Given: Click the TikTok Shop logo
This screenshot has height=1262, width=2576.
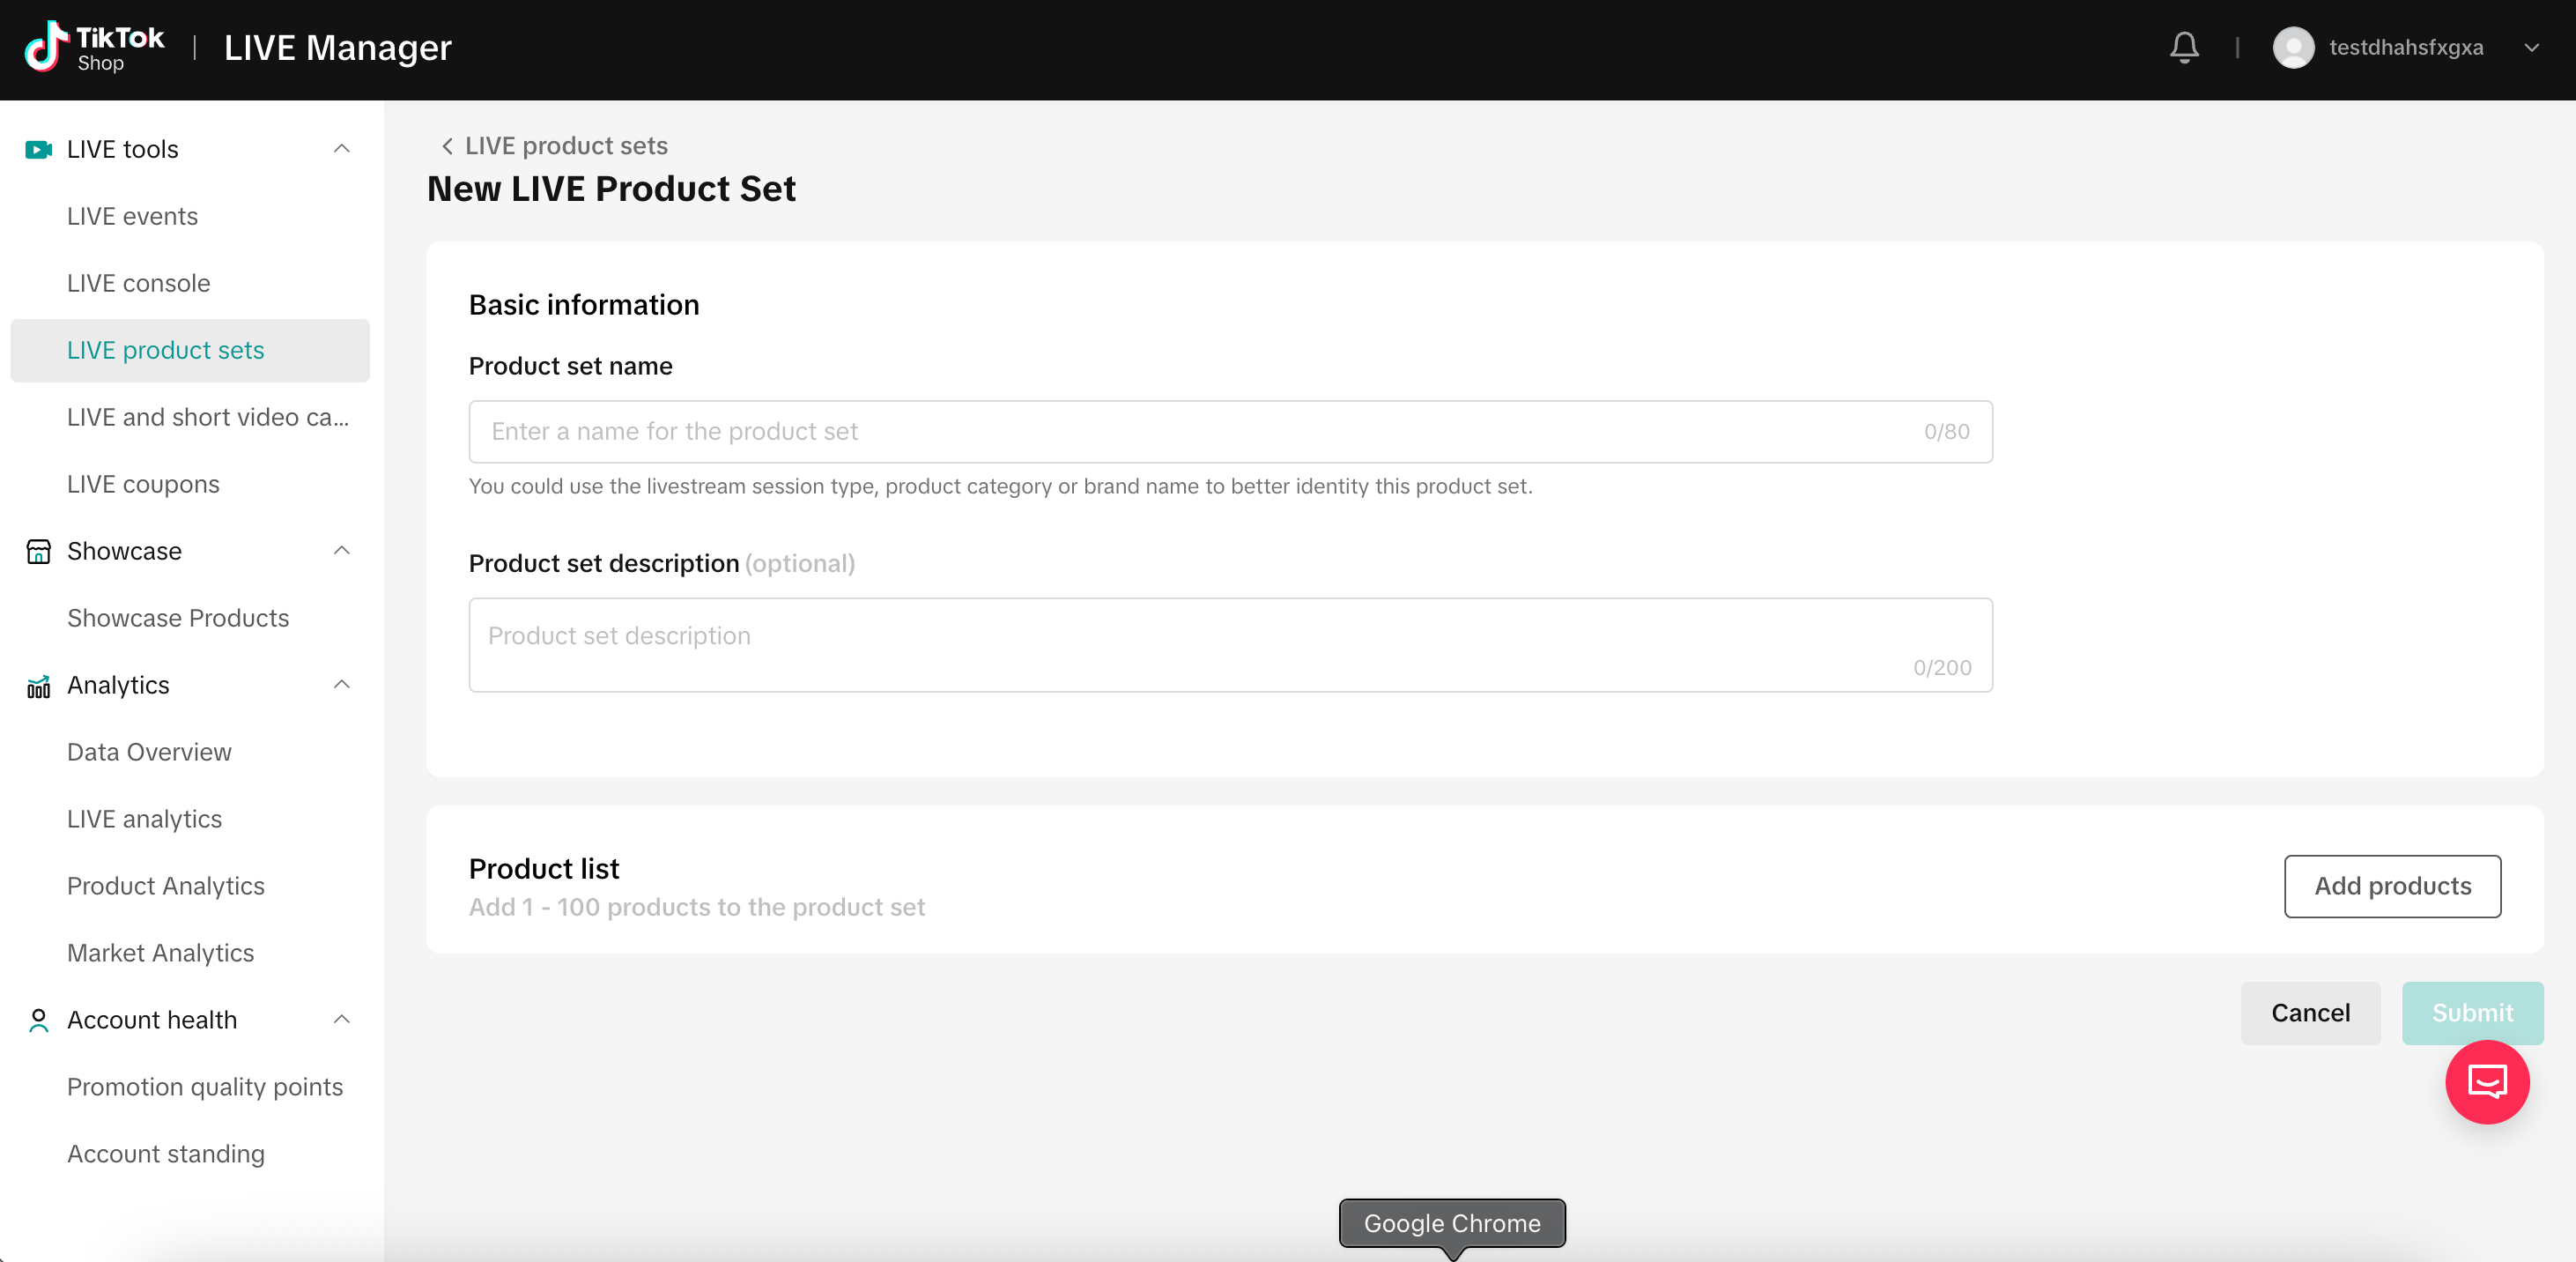Looking at the screenshot, I should pyautogui.click(x=94, y=47).
